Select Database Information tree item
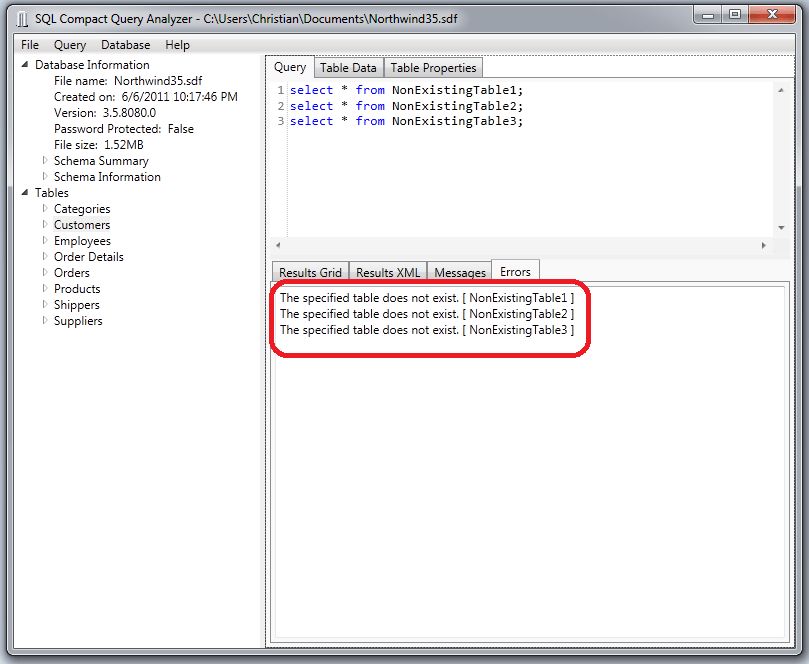 (x=92, y=64)
